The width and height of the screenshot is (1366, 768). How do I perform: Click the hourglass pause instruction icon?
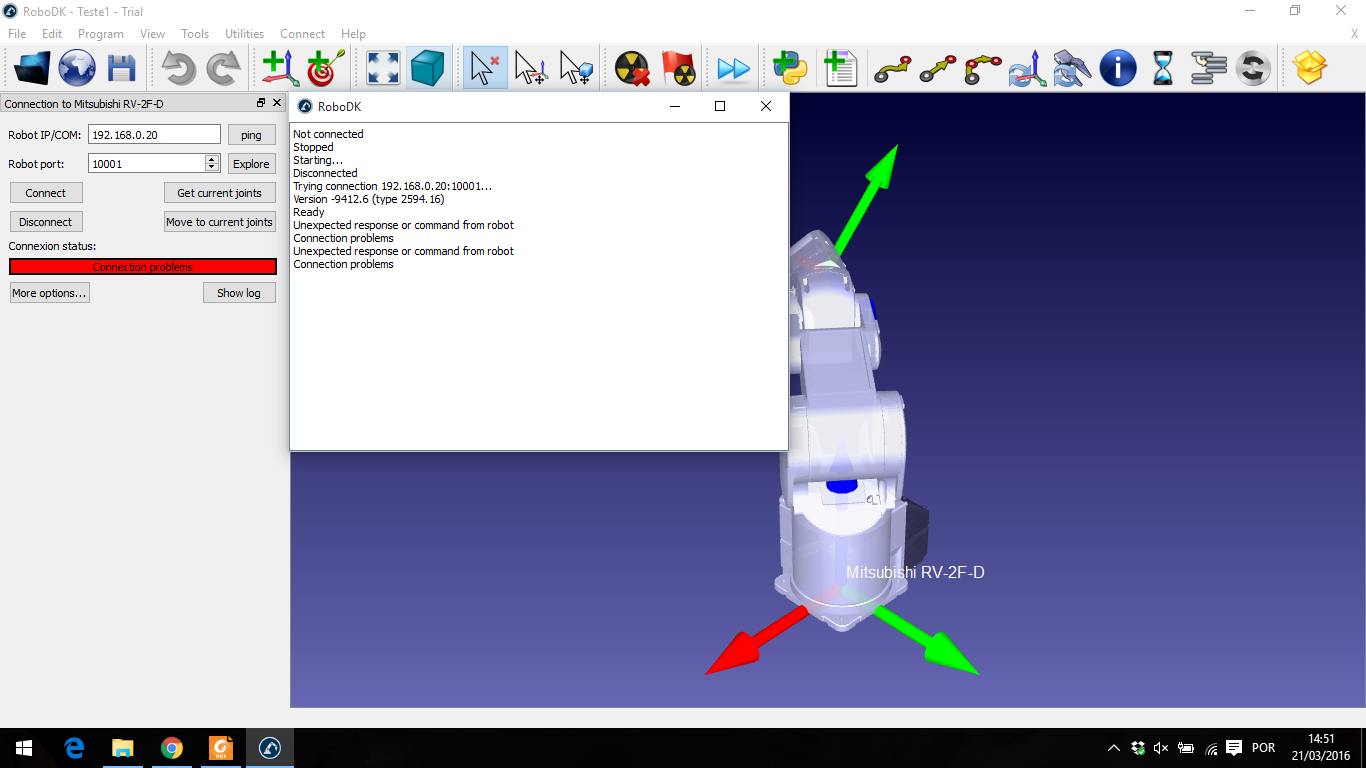click(1163, 68)
